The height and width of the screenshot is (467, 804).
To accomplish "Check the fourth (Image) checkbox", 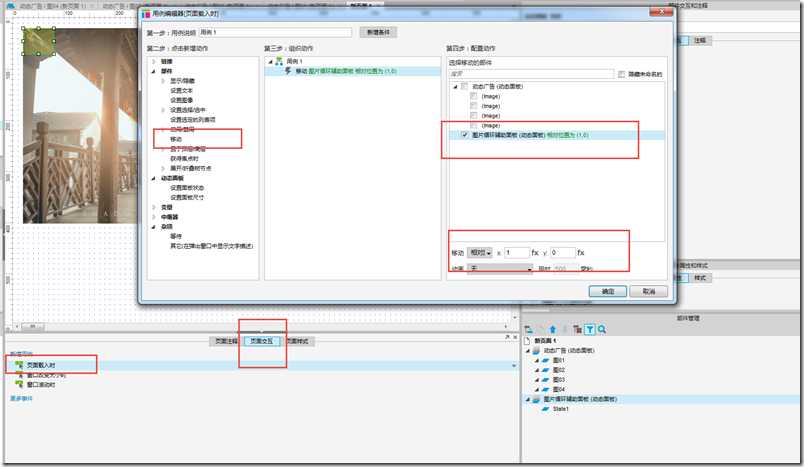I will click(474, 126).
